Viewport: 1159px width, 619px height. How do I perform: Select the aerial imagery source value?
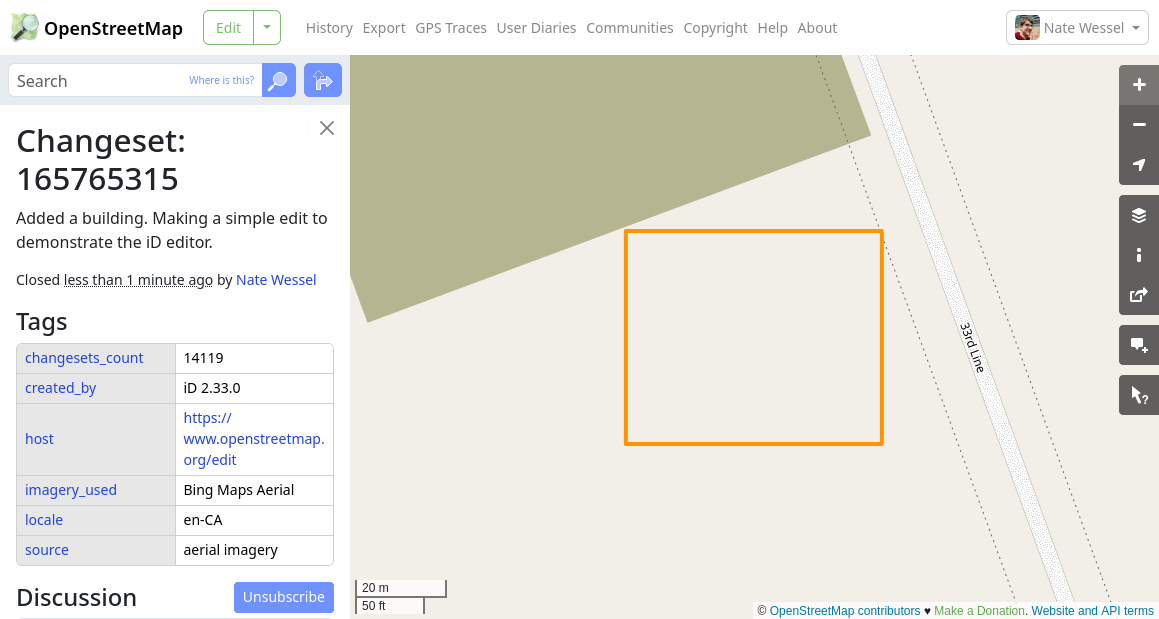point(231,550)
